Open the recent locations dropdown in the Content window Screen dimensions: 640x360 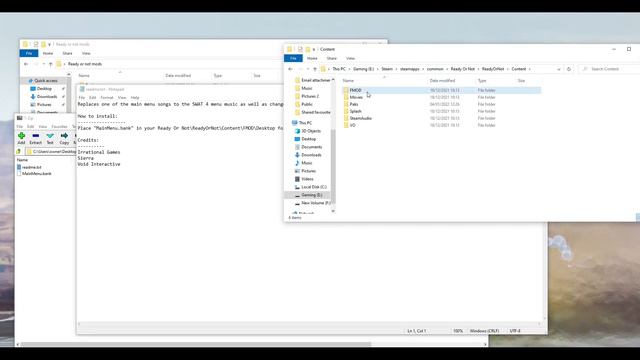point(308,69)
